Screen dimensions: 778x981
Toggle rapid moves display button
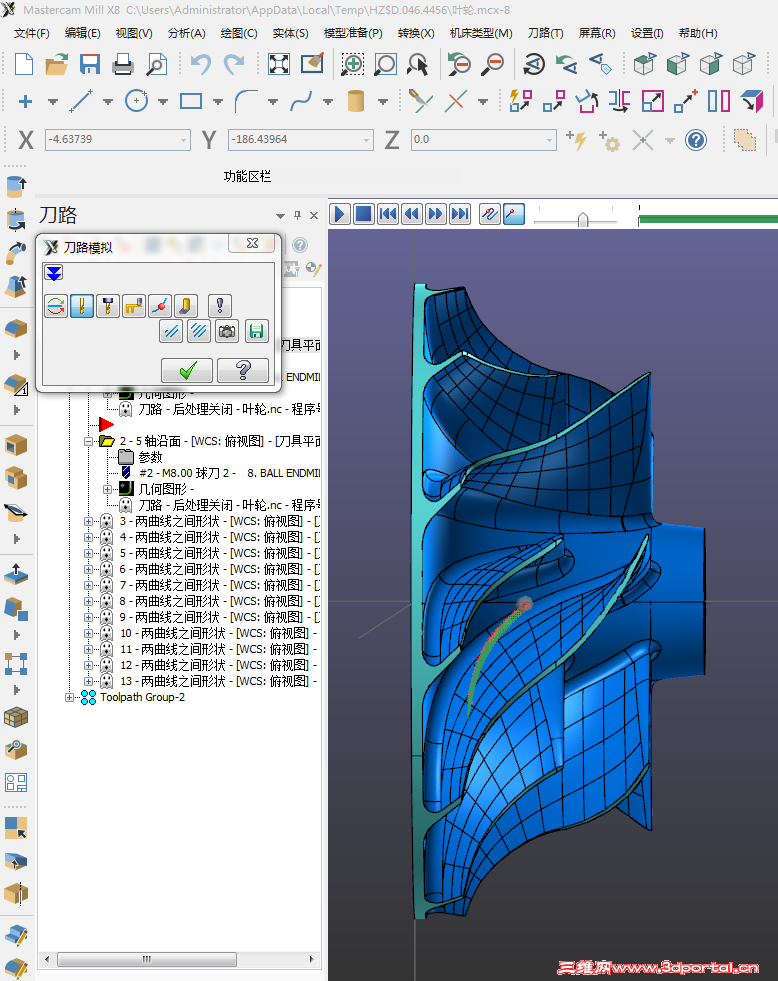[x=134, y=306]
